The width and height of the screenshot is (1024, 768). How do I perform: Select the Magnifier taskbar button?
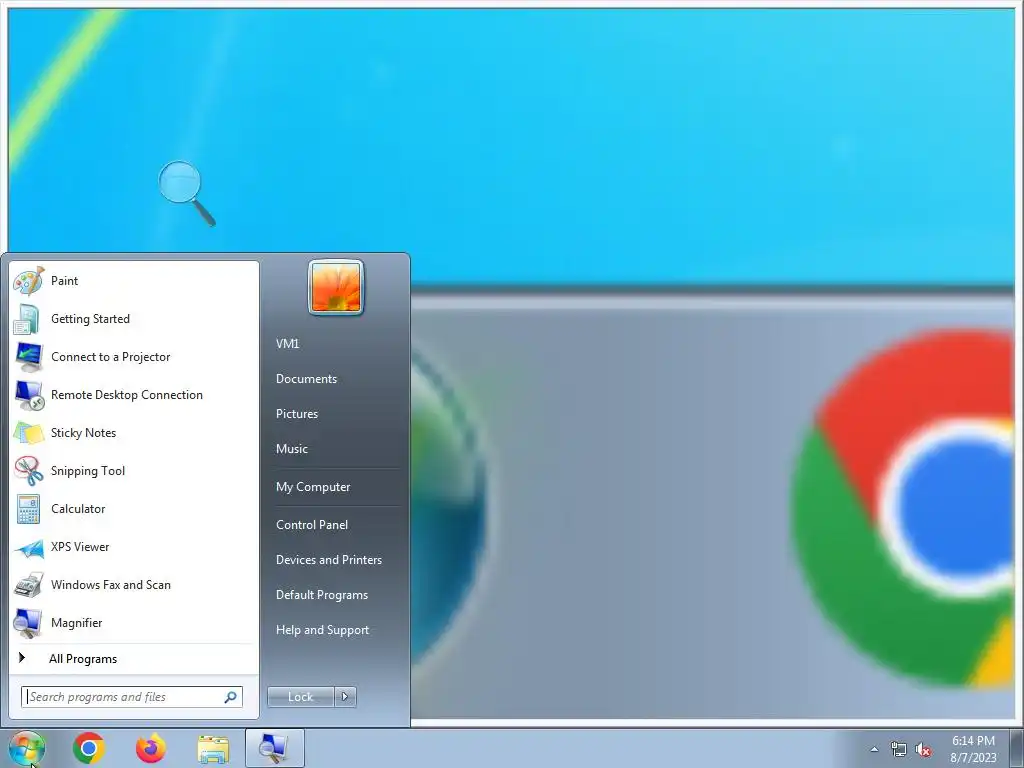274,748
